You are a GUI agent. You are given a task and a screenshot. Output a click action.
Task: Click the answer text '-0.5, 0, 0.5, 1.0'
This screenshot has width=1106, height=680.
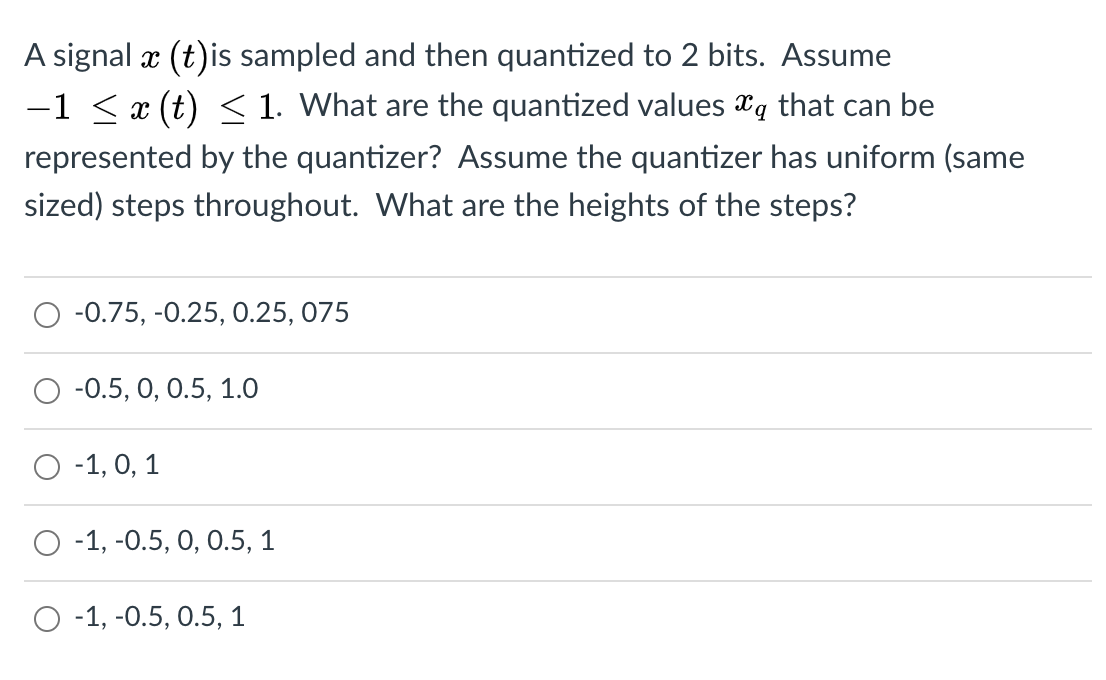[x=166, y=390]
